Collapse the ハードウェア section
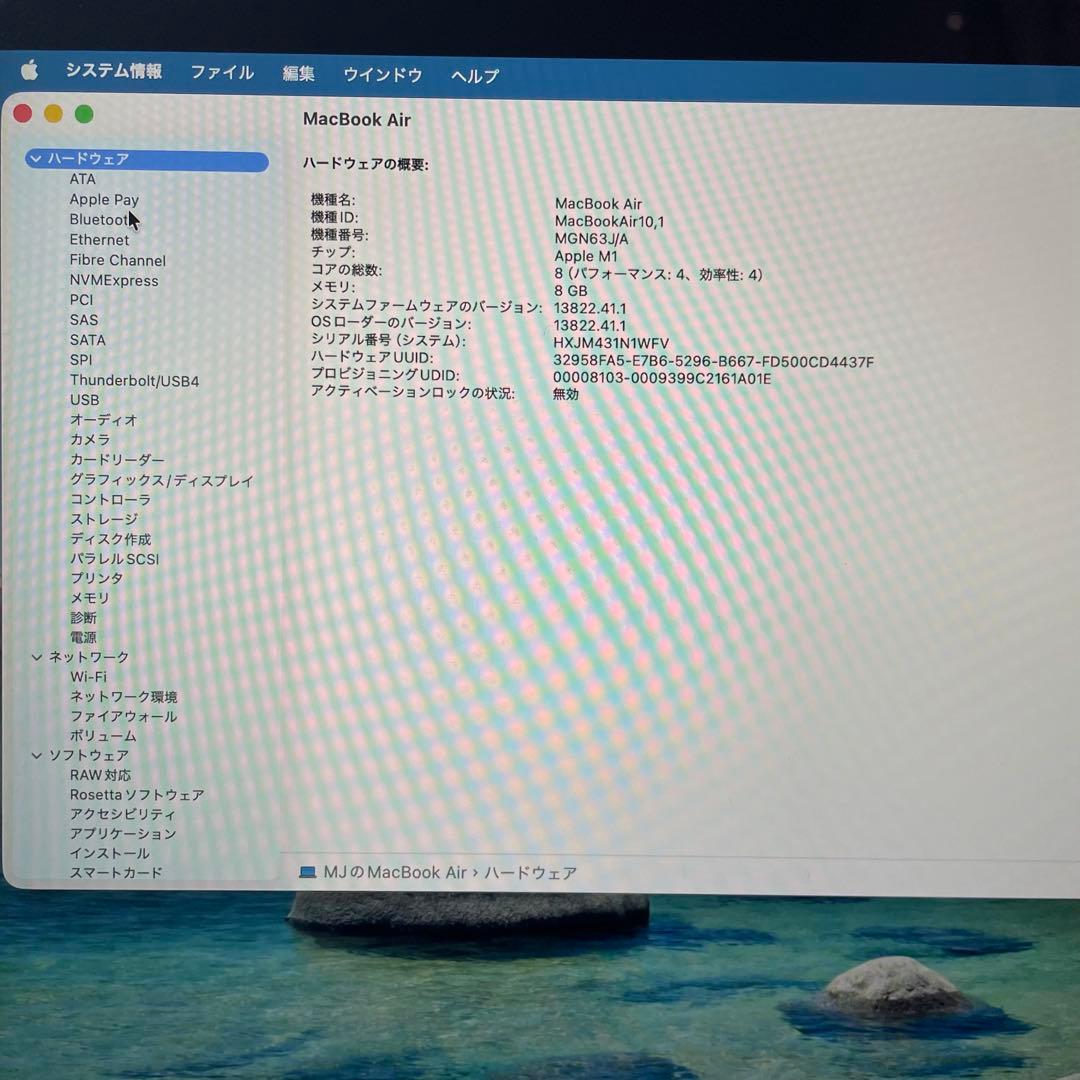Image resolution: width=1080 pixels, height=1080 pixels. point(36,159)
